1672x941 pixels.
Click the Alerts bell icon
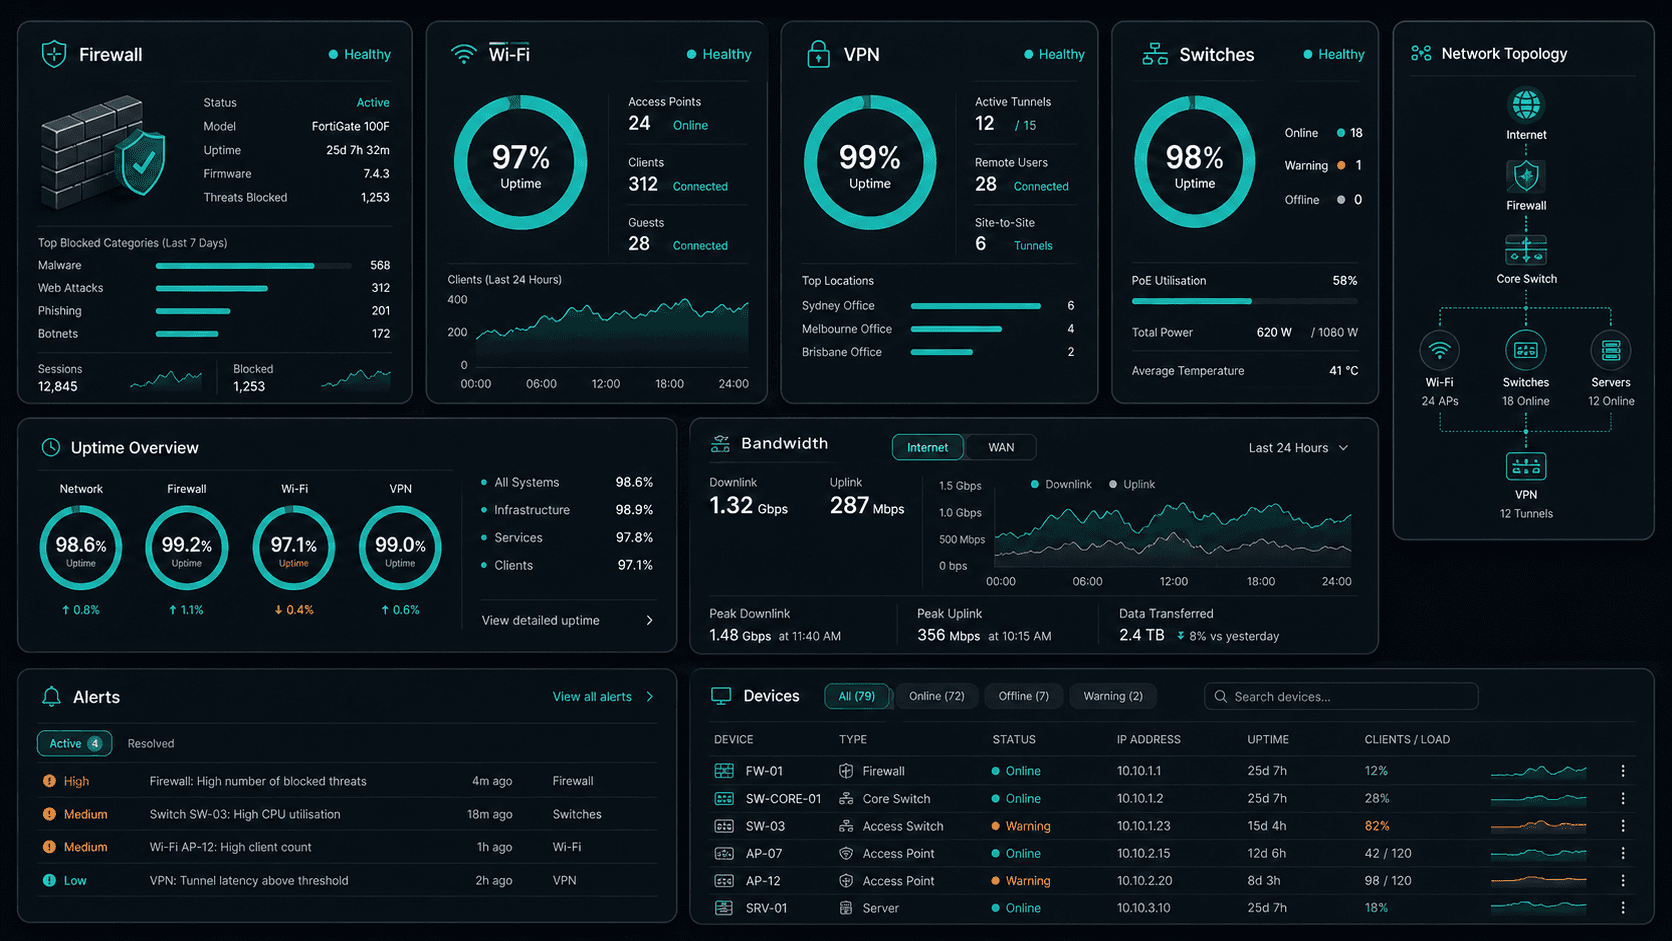(51, 697)
